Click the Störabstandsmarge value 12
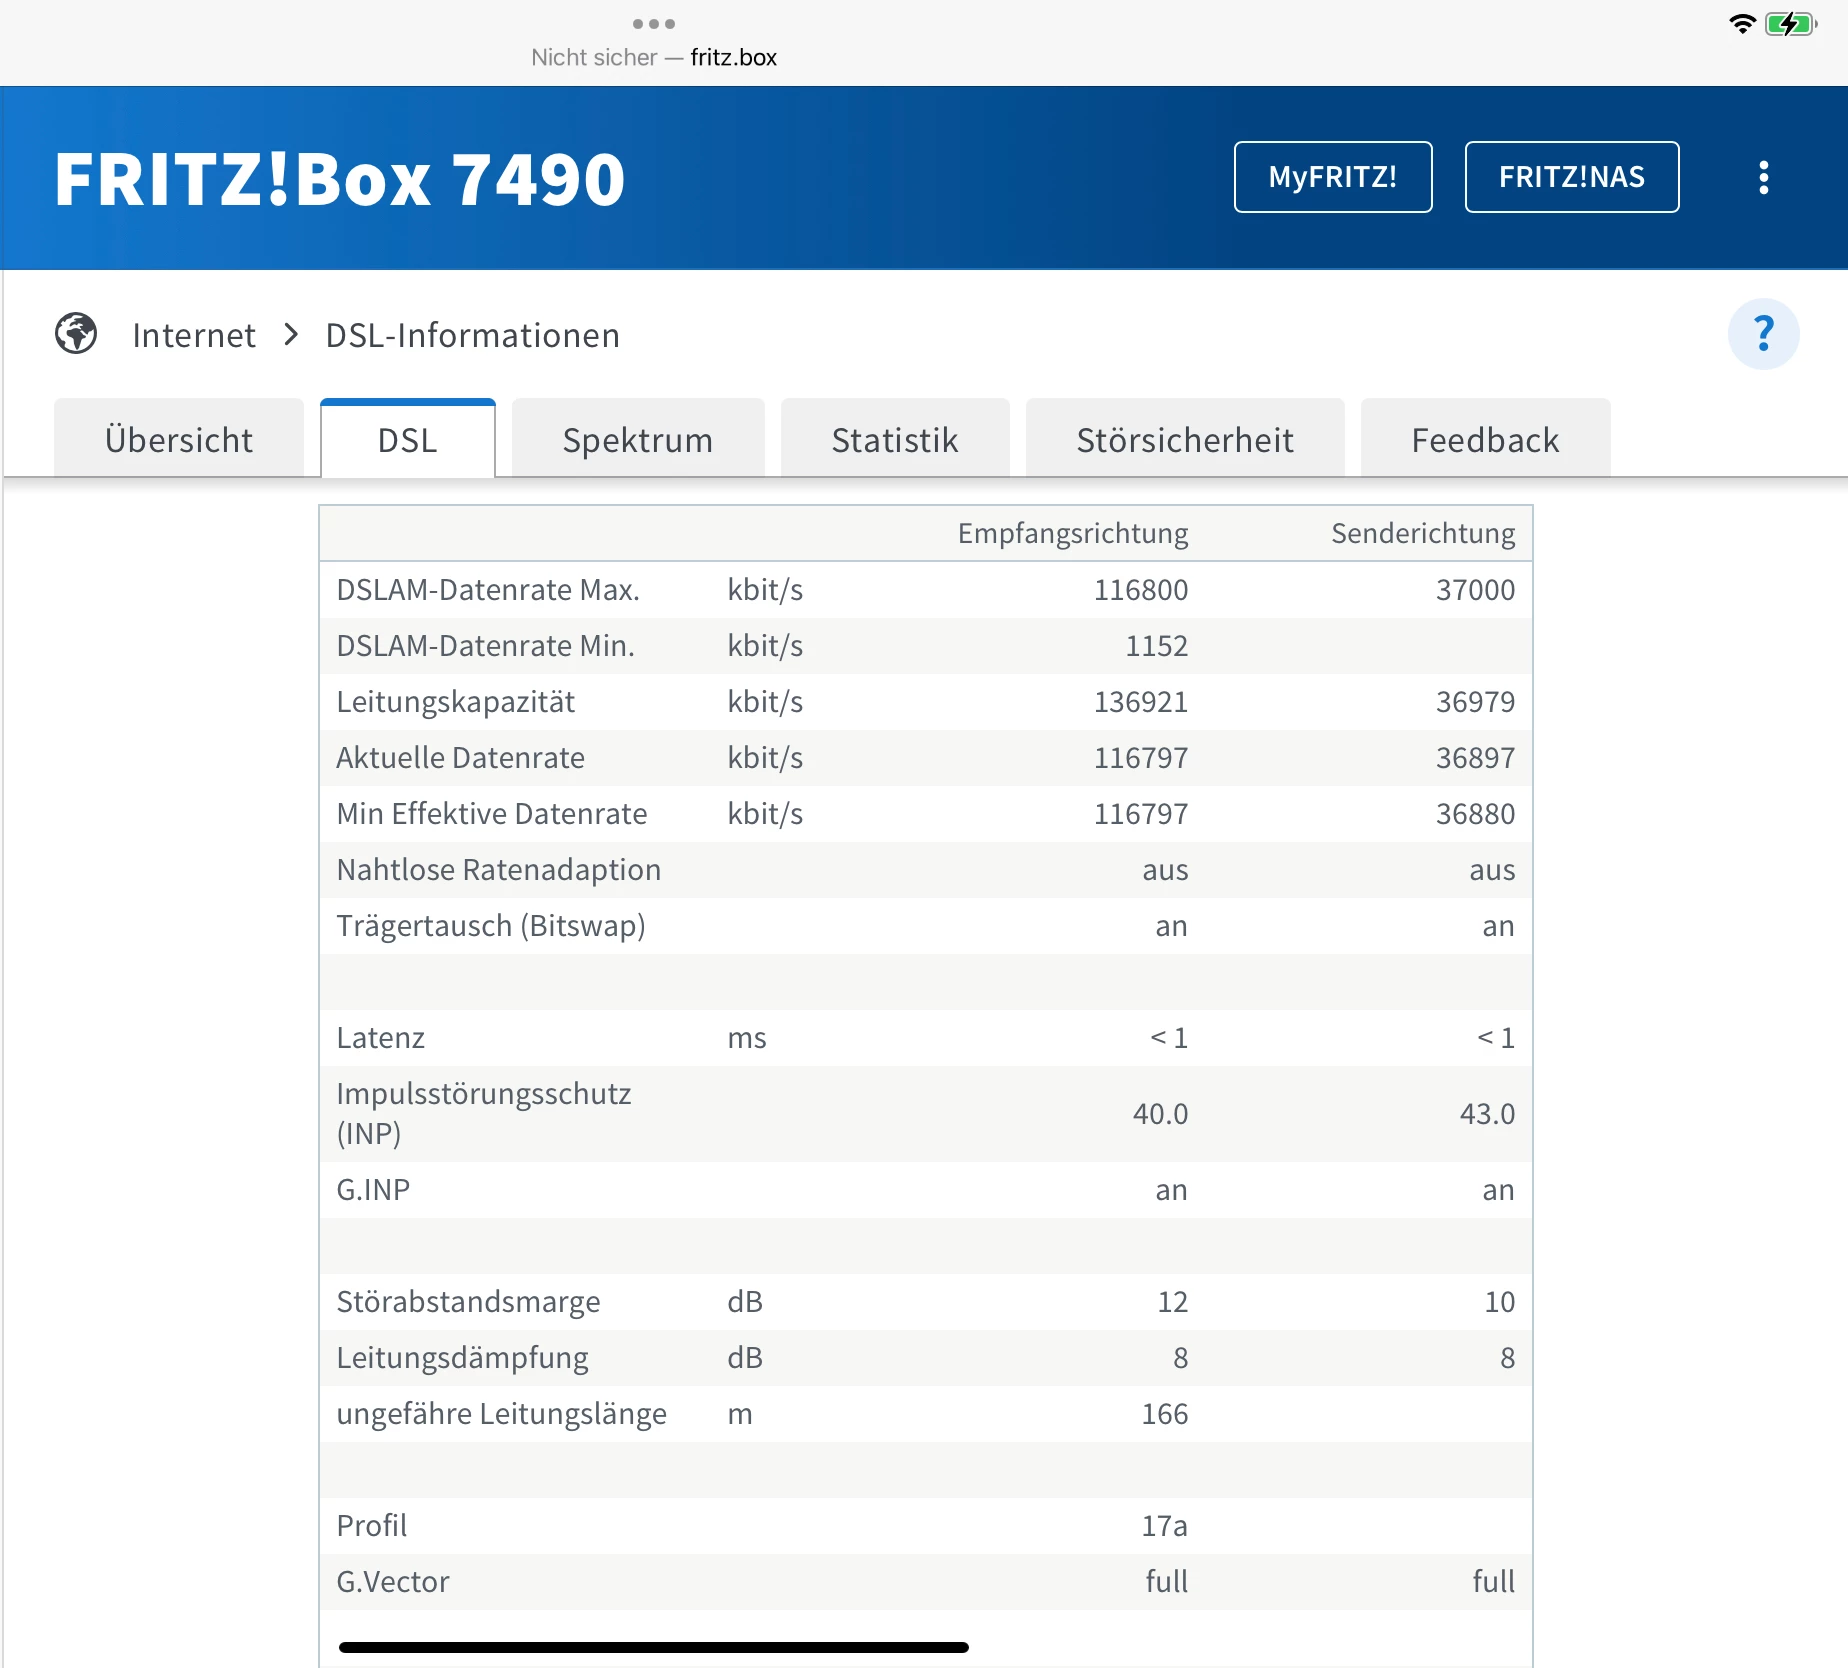The image size is (1848, 1668). [1173, 1301]
